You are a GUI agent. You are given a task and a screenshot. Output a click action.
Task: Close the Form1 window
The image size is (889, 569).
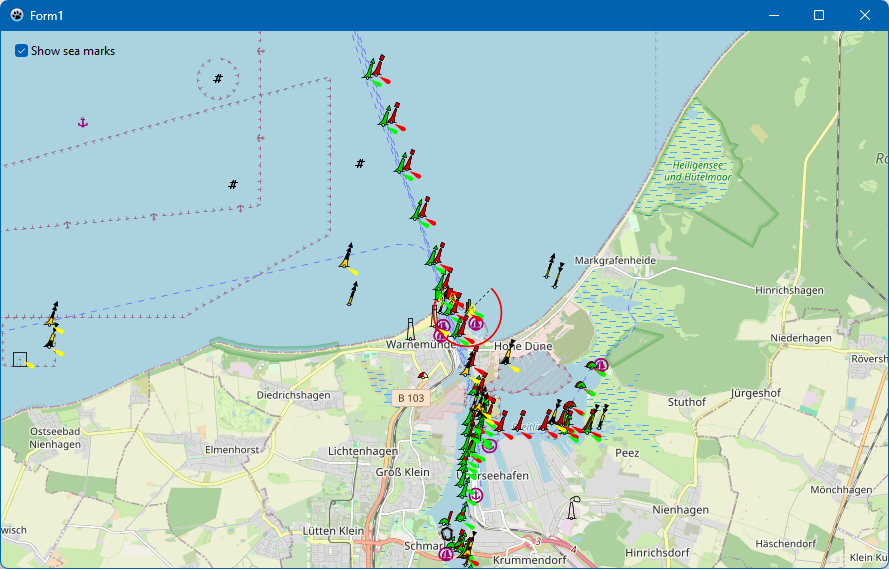tap(864, 15)
